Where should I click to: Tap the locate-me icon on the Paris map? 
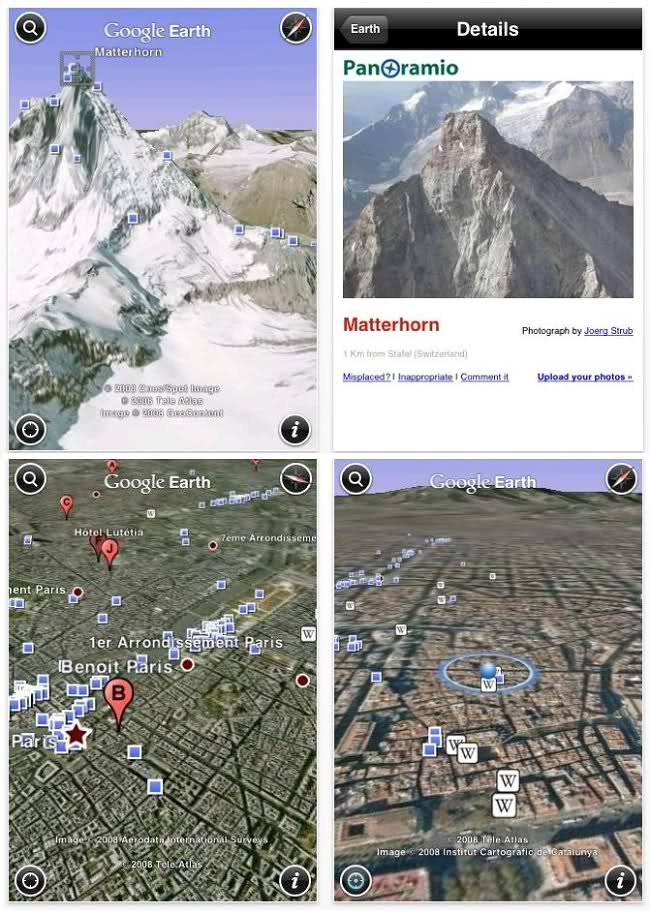pos(30,881)
